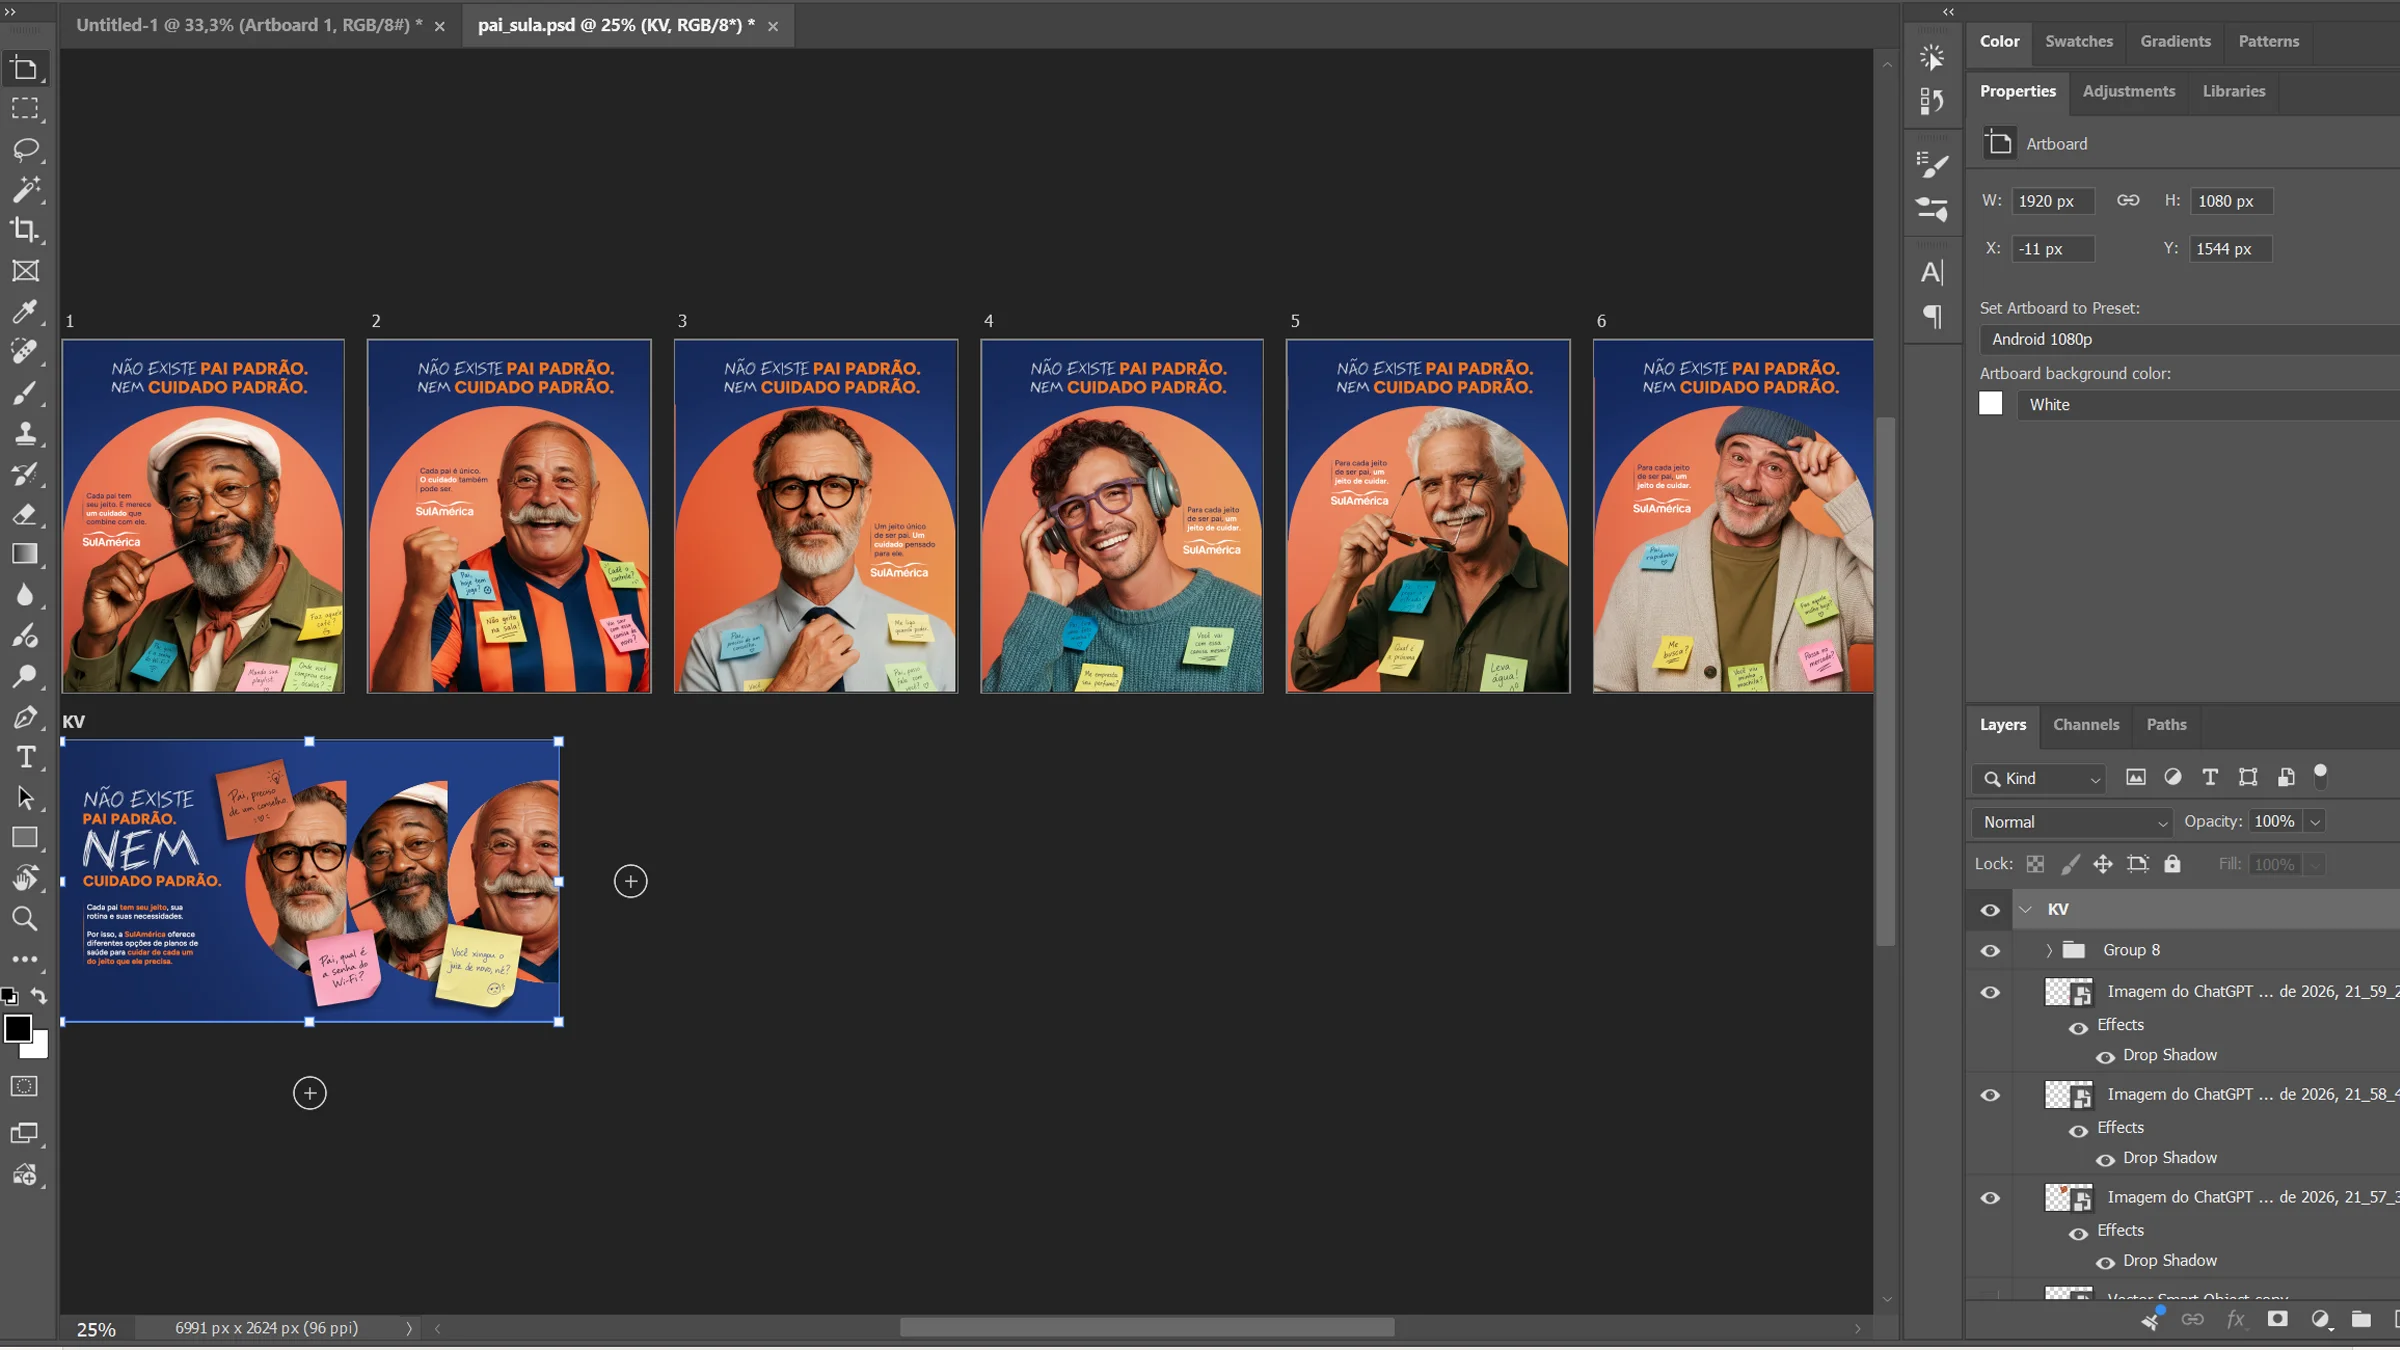The image size is (2400, 1350).
Task: Hide the Group 8 layer
Action: tap(1990, 951)
